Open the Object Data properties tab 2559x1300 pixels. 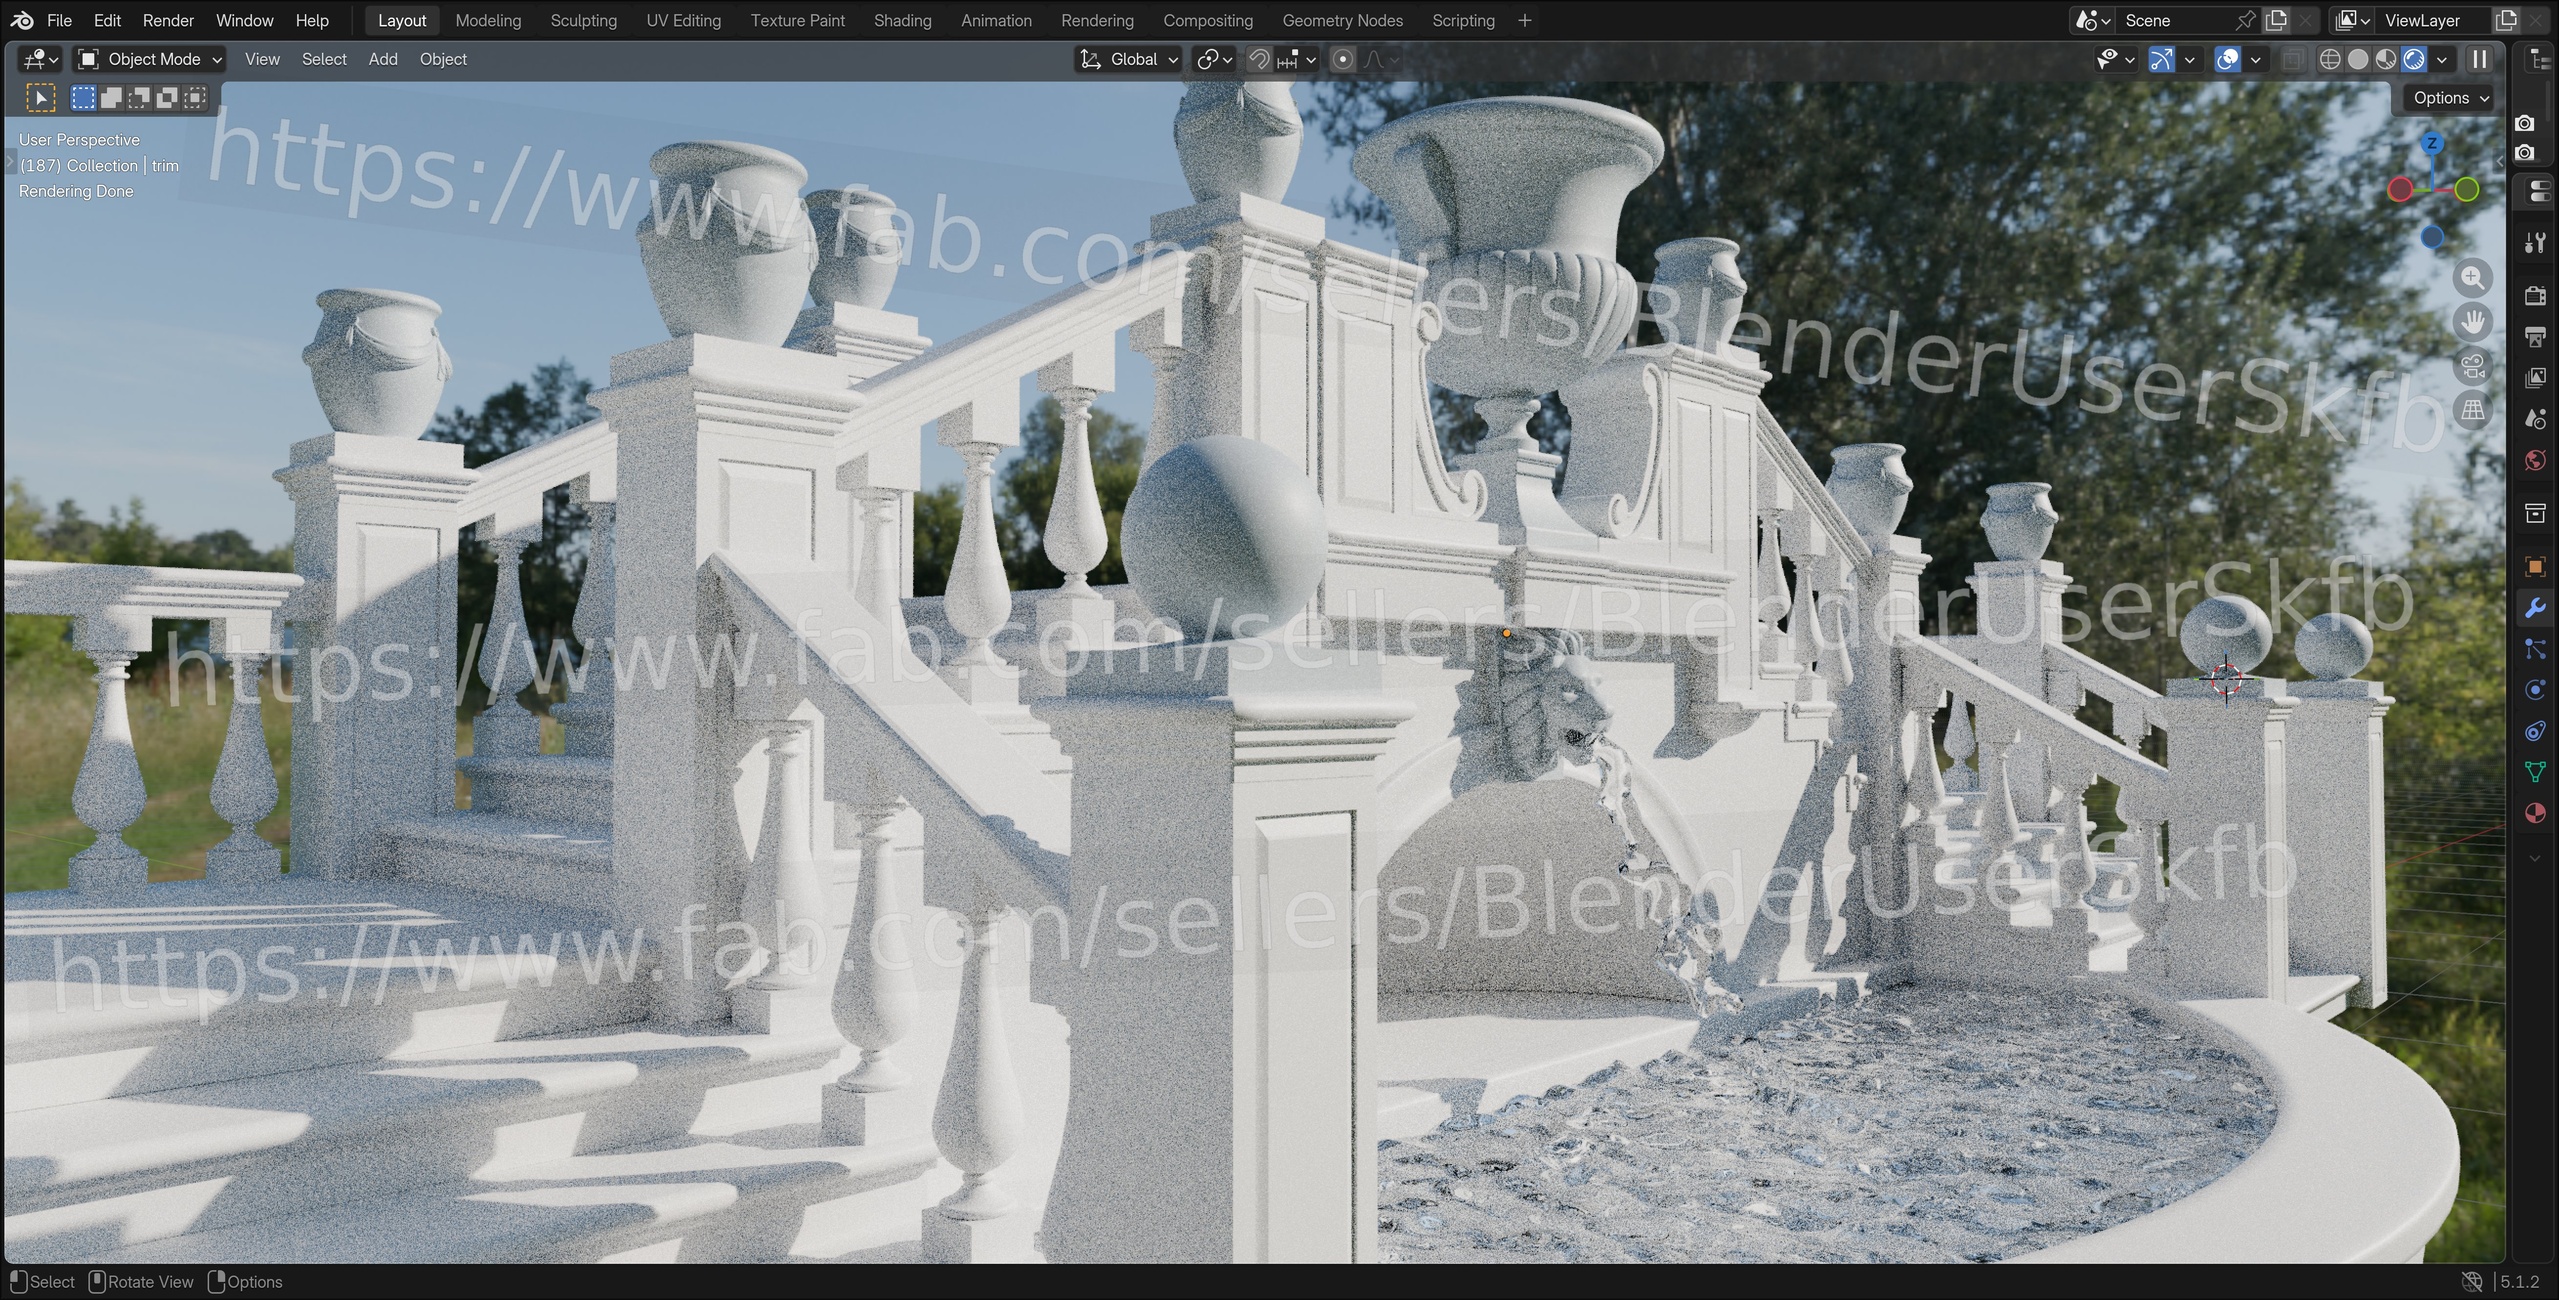2534,772
